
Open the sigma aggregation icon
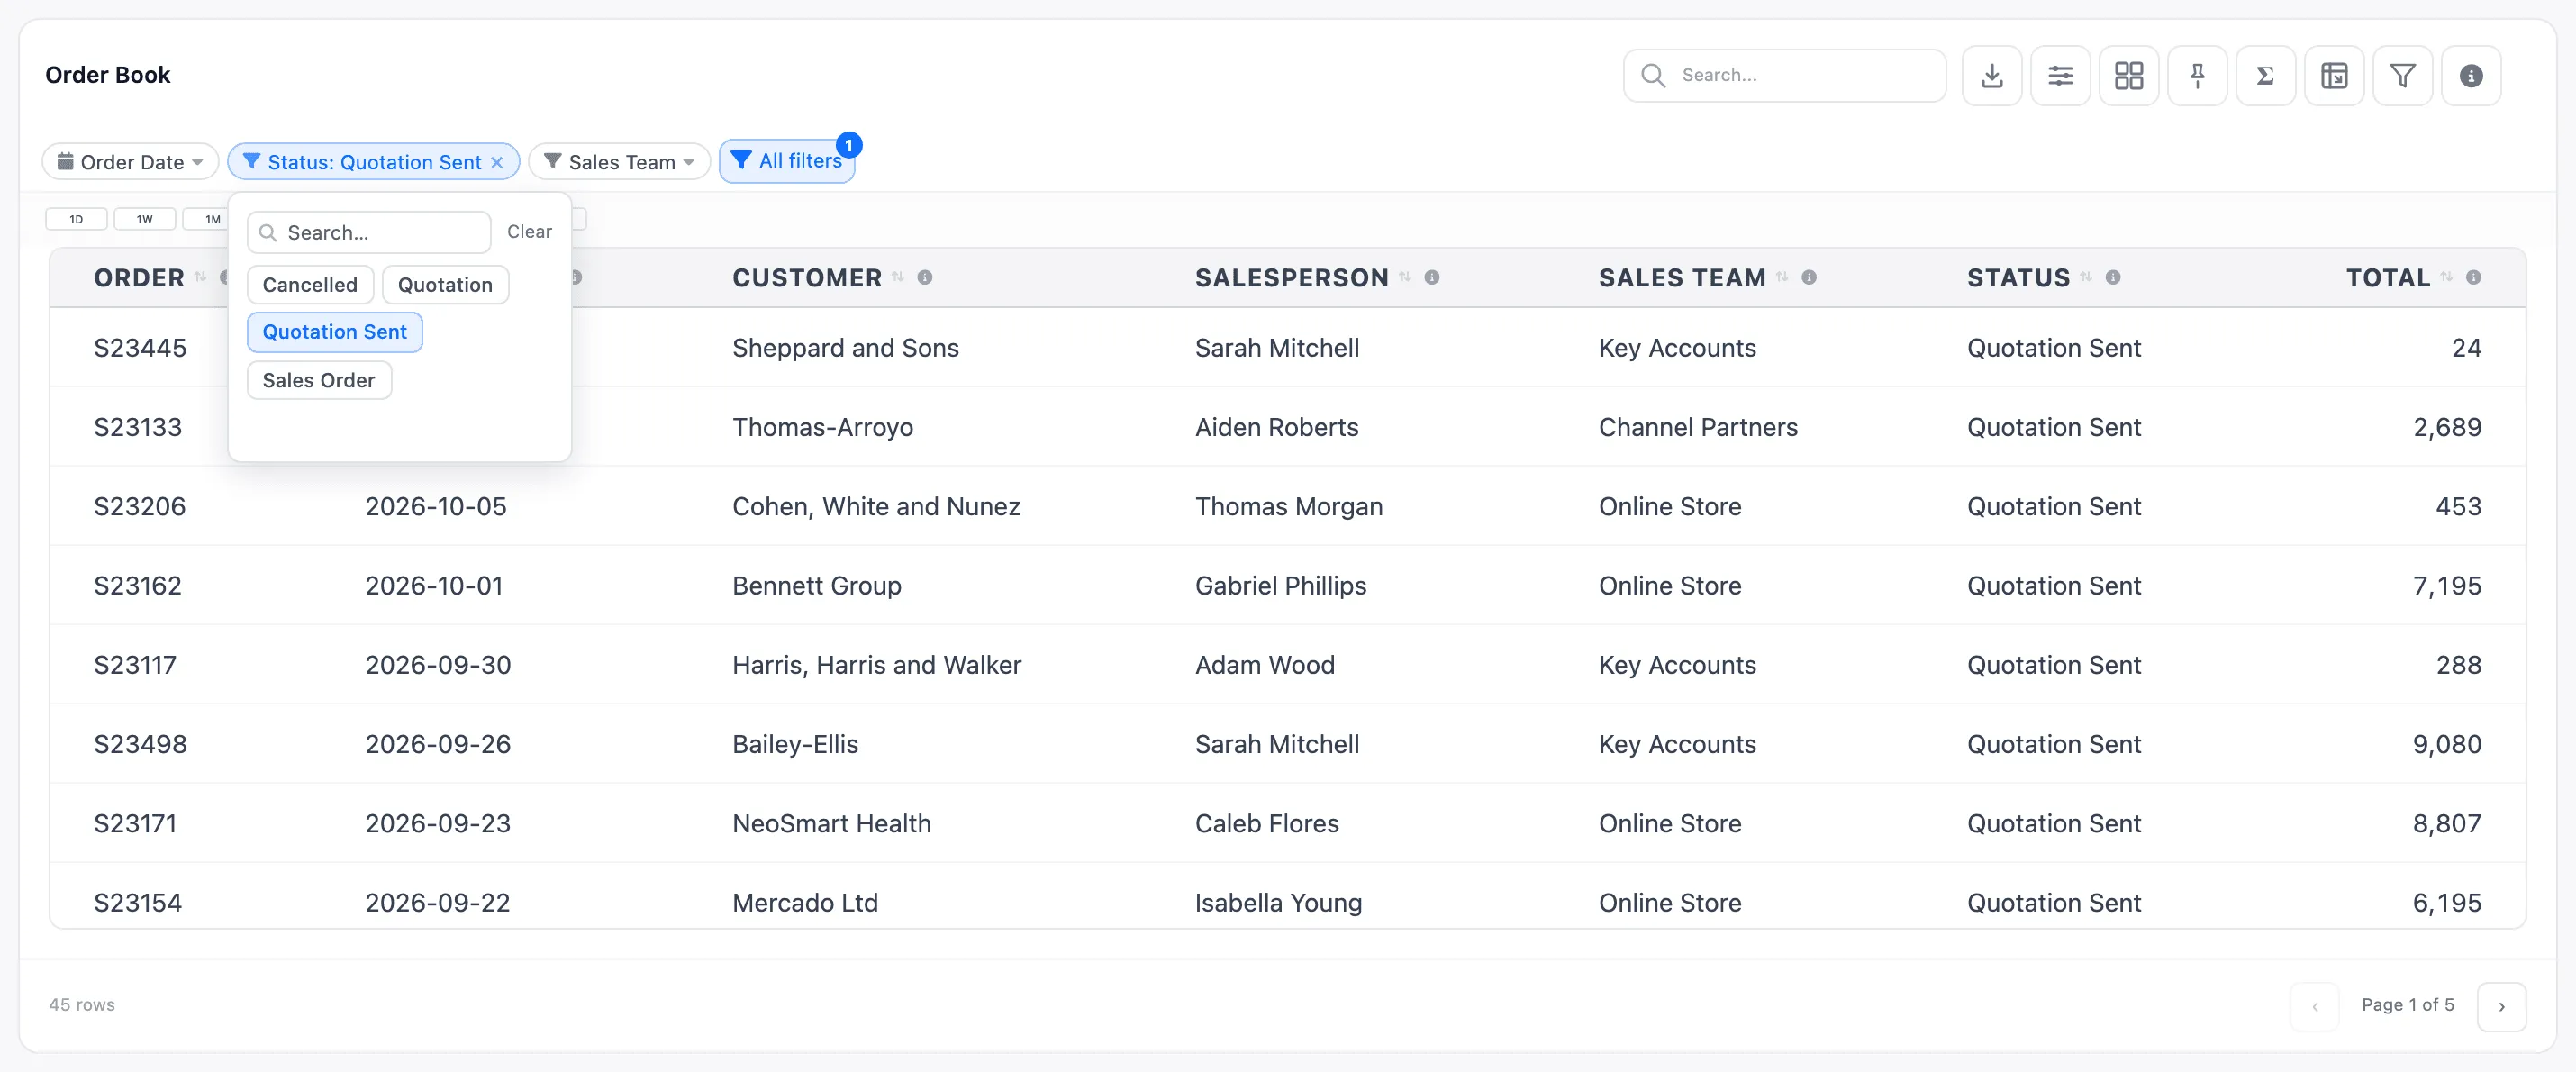click(x=2265, y=75)
